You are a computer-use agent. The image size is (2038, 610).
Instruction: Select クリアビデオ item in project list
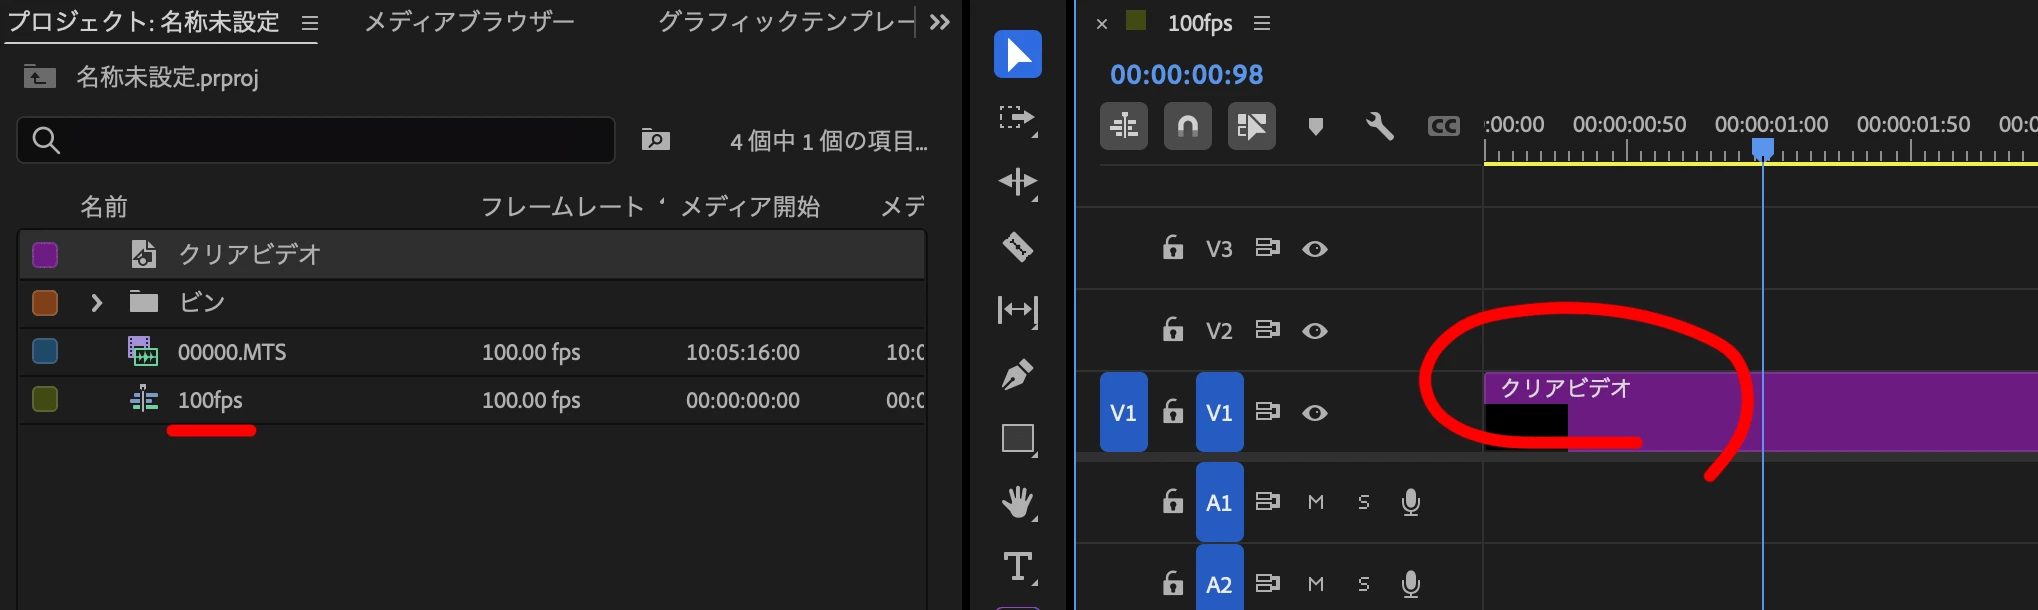coord(472,254)
